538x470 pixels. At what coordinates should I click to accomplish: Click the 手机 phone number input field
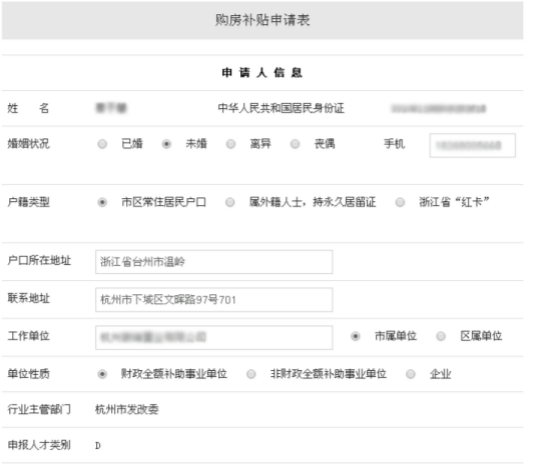coord(472,145)
